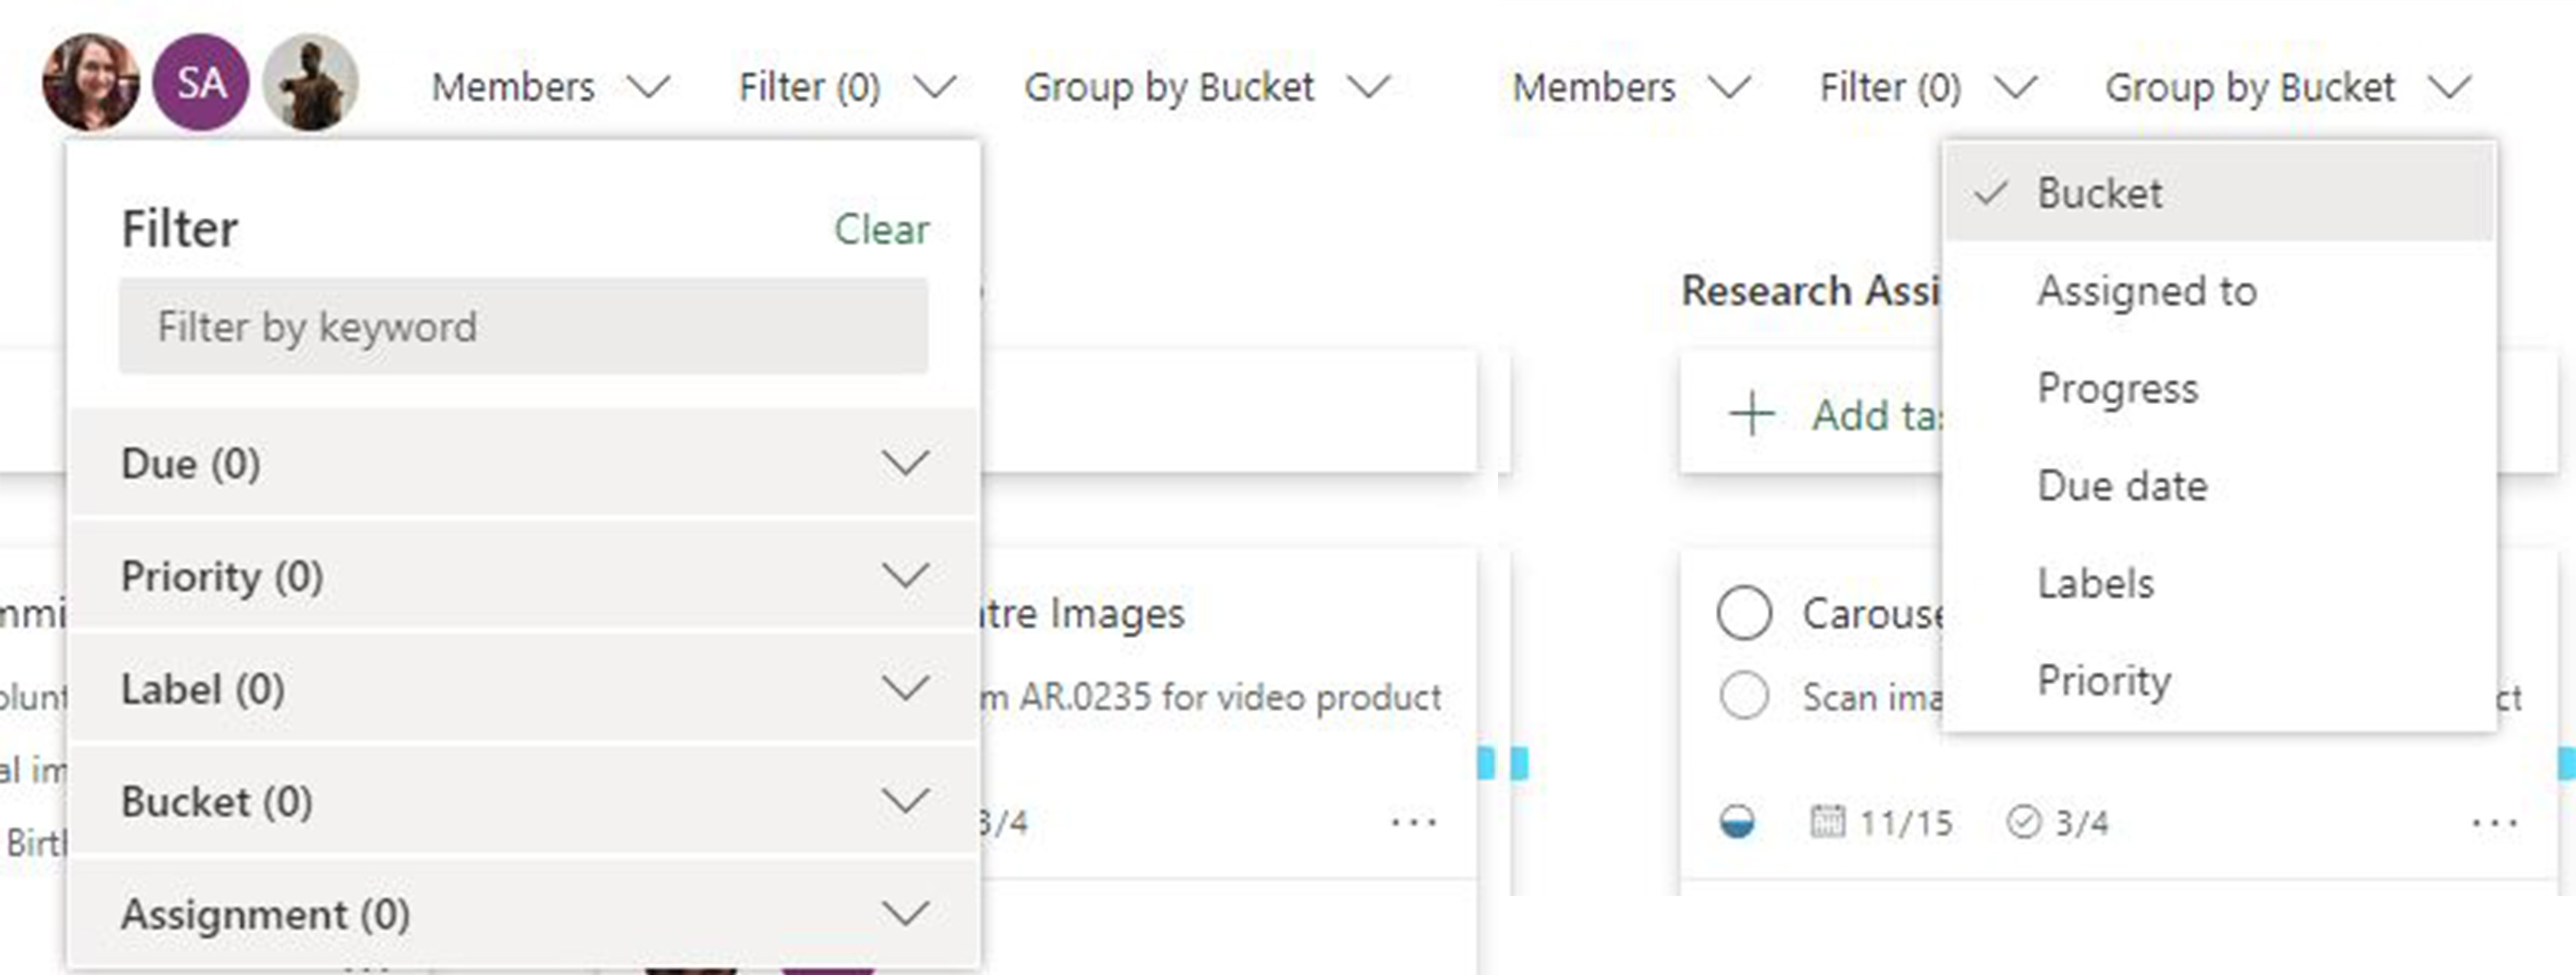Expand the Priority filter section
This screenshot has width=2576, height=975.
(x=906, y=575)
